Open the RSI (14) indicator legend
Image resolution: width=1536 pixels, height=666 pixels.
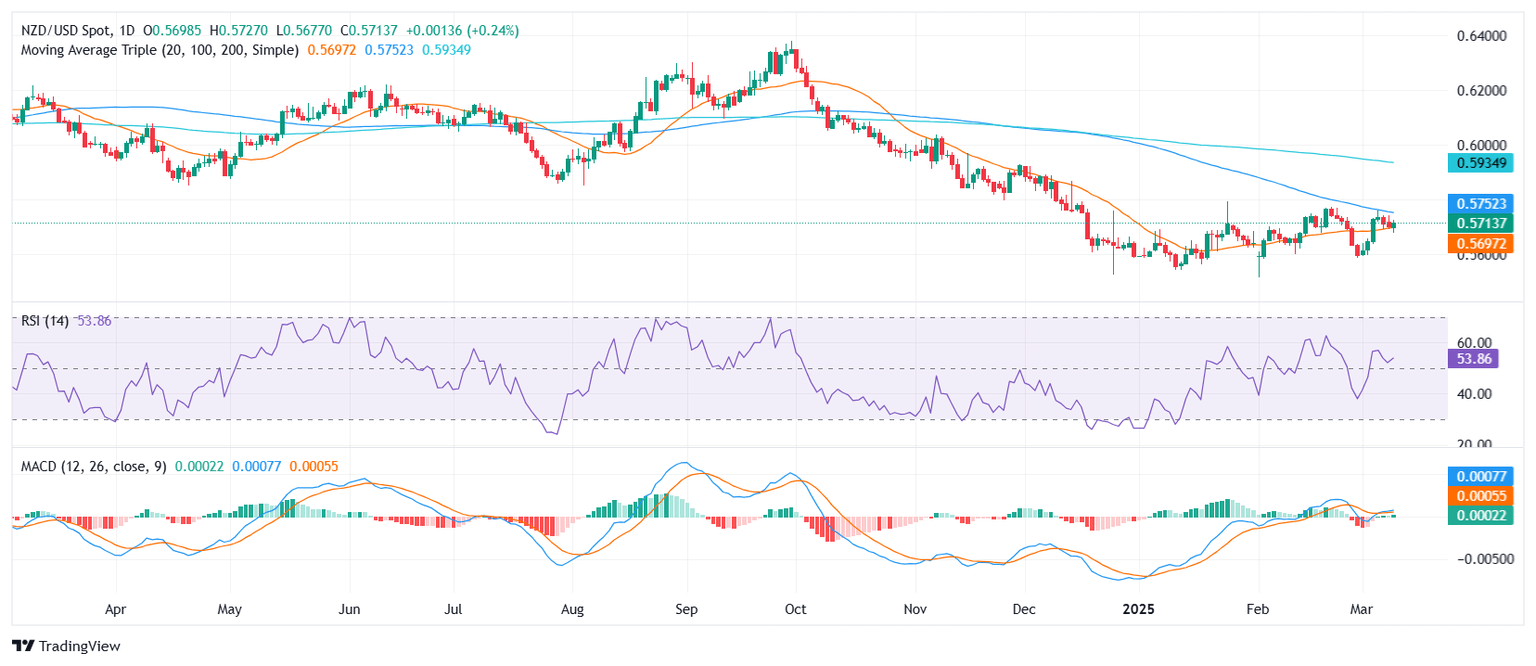tap(46, 320)
